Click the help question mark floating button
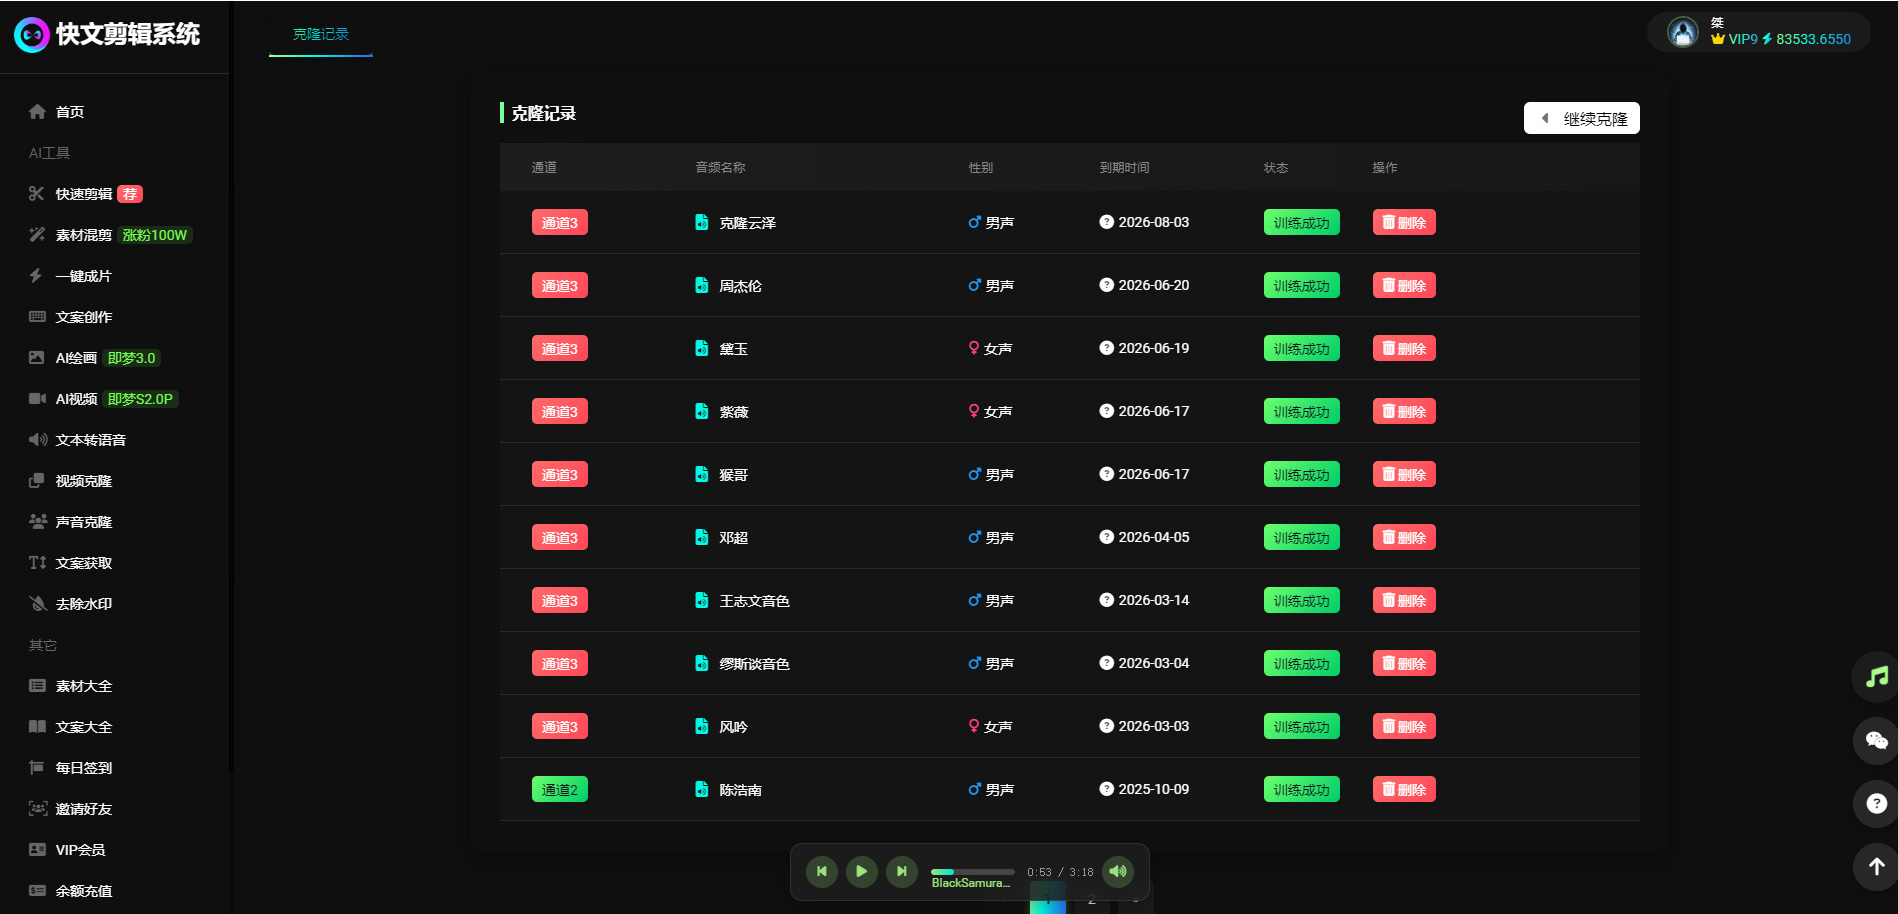 tap(1876, 803)
